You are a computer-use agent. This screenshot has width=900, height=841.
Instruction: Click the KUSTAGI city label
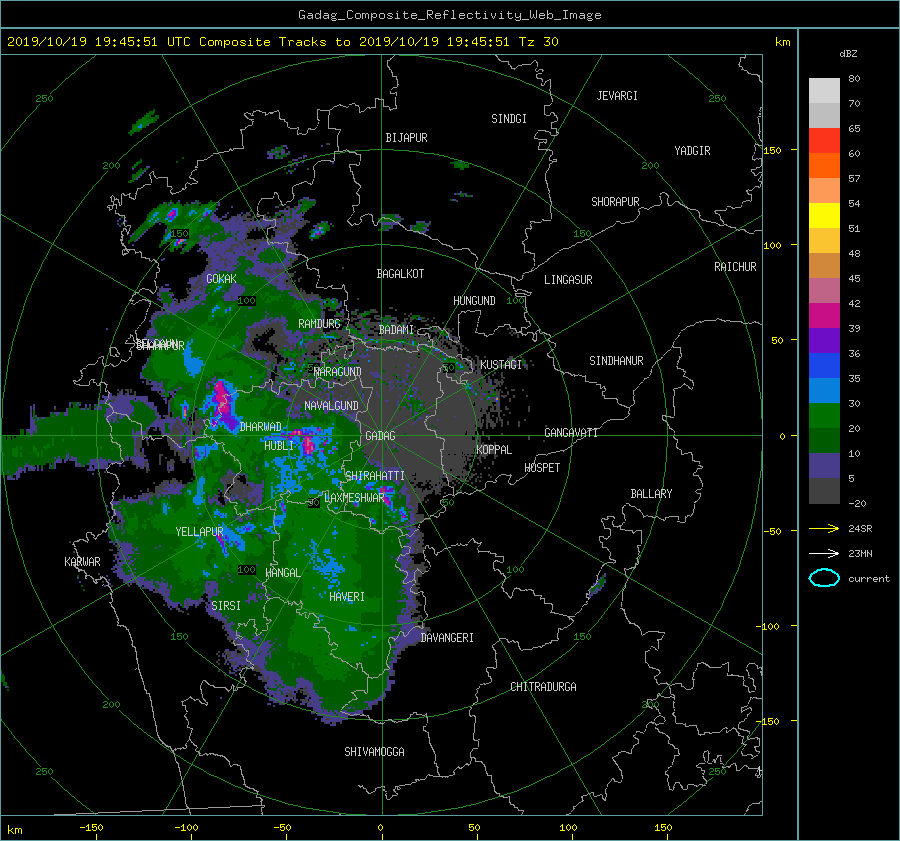click(501, 365)
